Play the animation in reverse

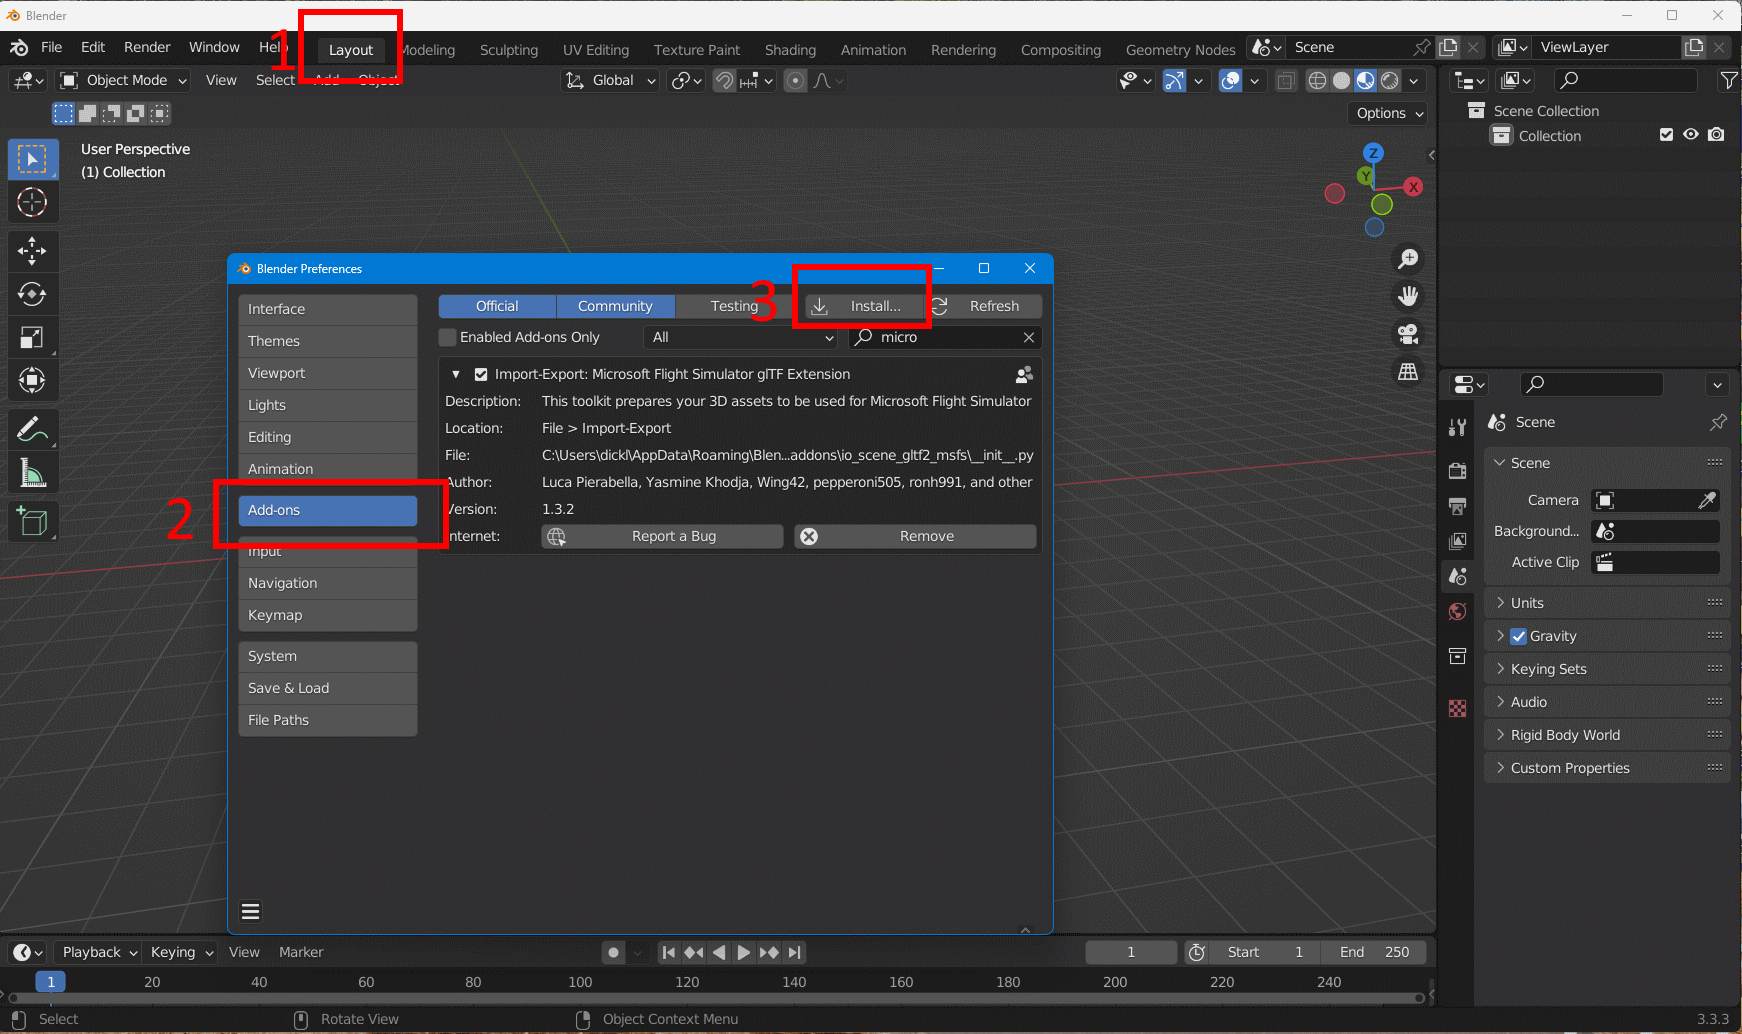click(x=719, y=953)
